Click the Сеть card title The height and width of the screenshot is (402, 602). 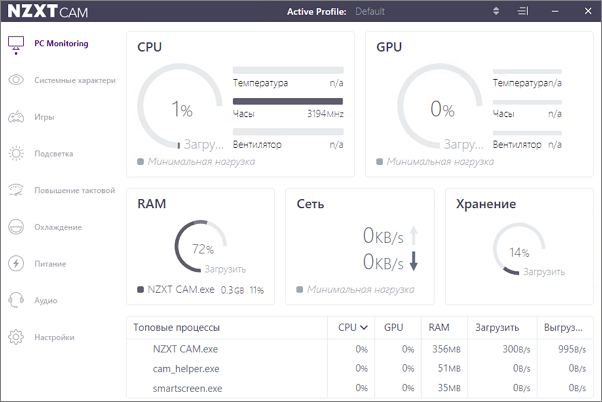[x=310, y=204]
